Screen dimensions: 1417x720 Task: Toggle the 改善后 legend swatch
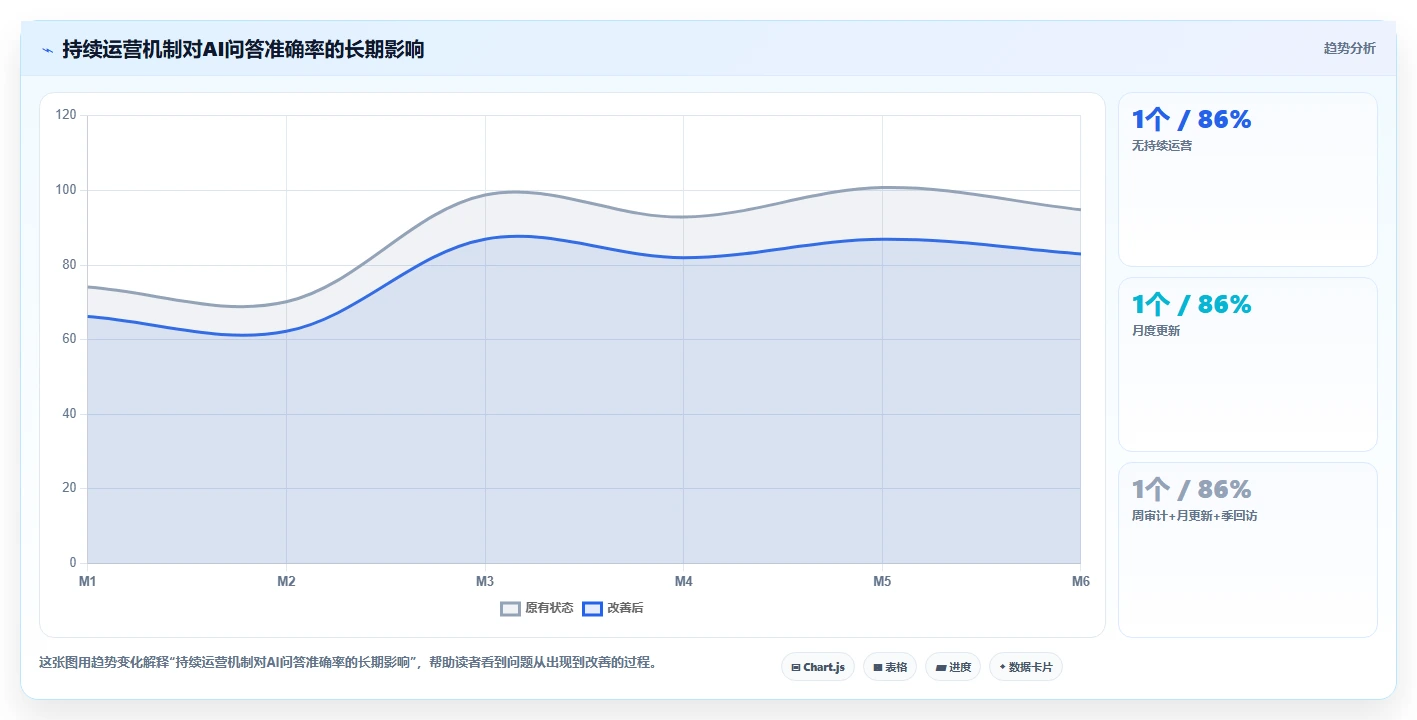(592, 608)
